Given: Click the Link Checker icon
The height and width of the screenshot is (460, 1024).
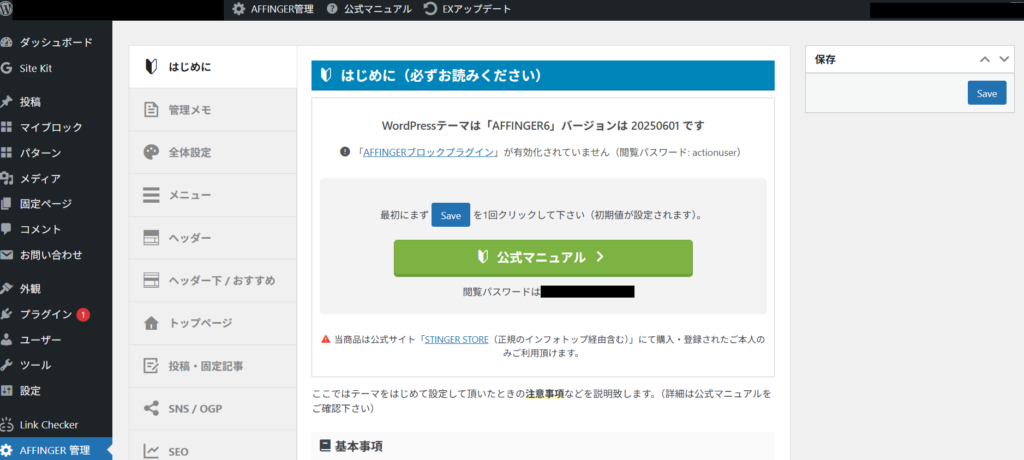Looking at the screenshot, I should click(x=7, y=425).
